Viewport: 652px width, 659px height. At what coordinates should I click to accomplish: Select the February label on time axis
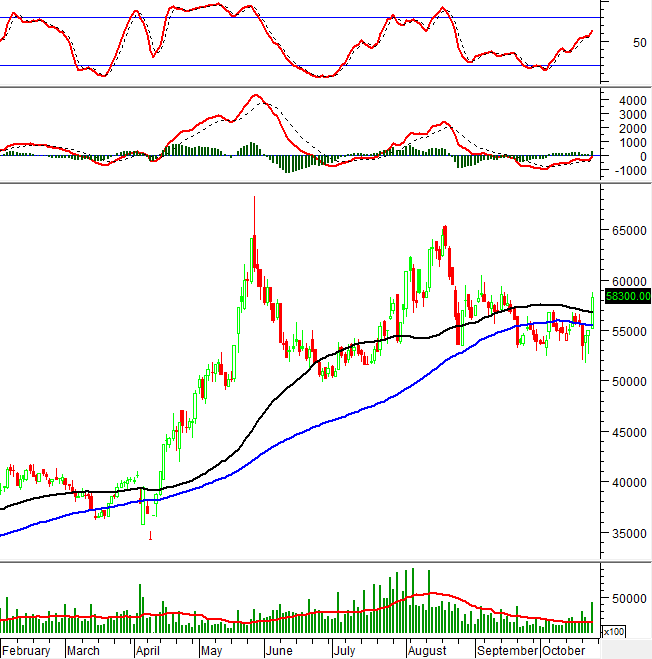coord(26,650)
